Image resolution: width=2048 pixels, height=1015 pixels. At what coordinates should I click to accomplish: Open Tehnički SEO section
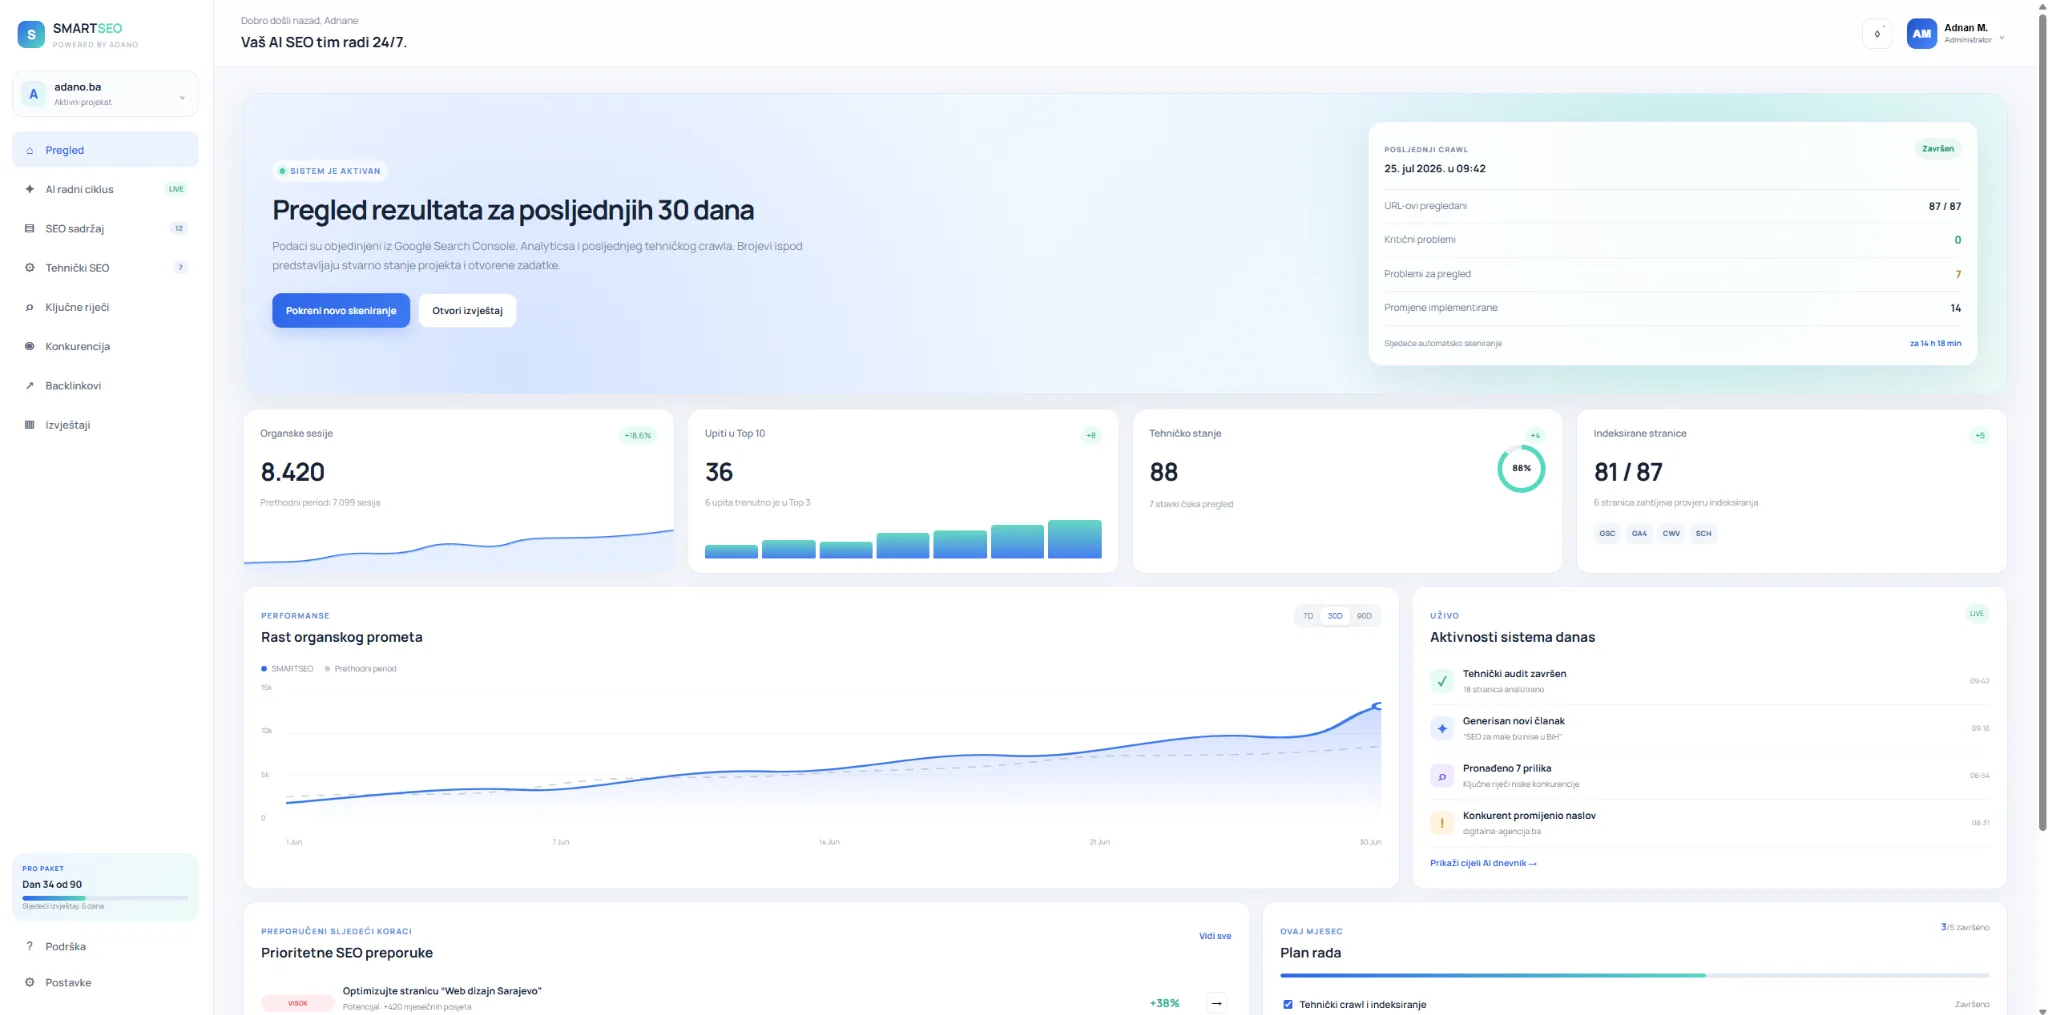point(105,268)
